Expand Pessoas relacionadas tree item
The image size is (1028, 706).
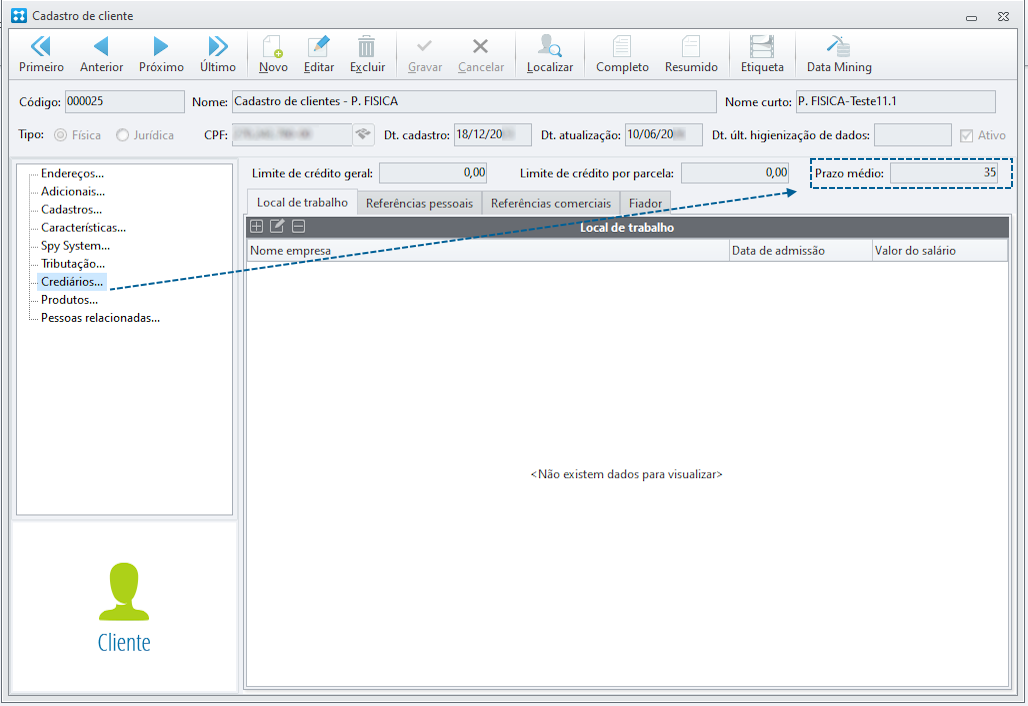point(100,318)
